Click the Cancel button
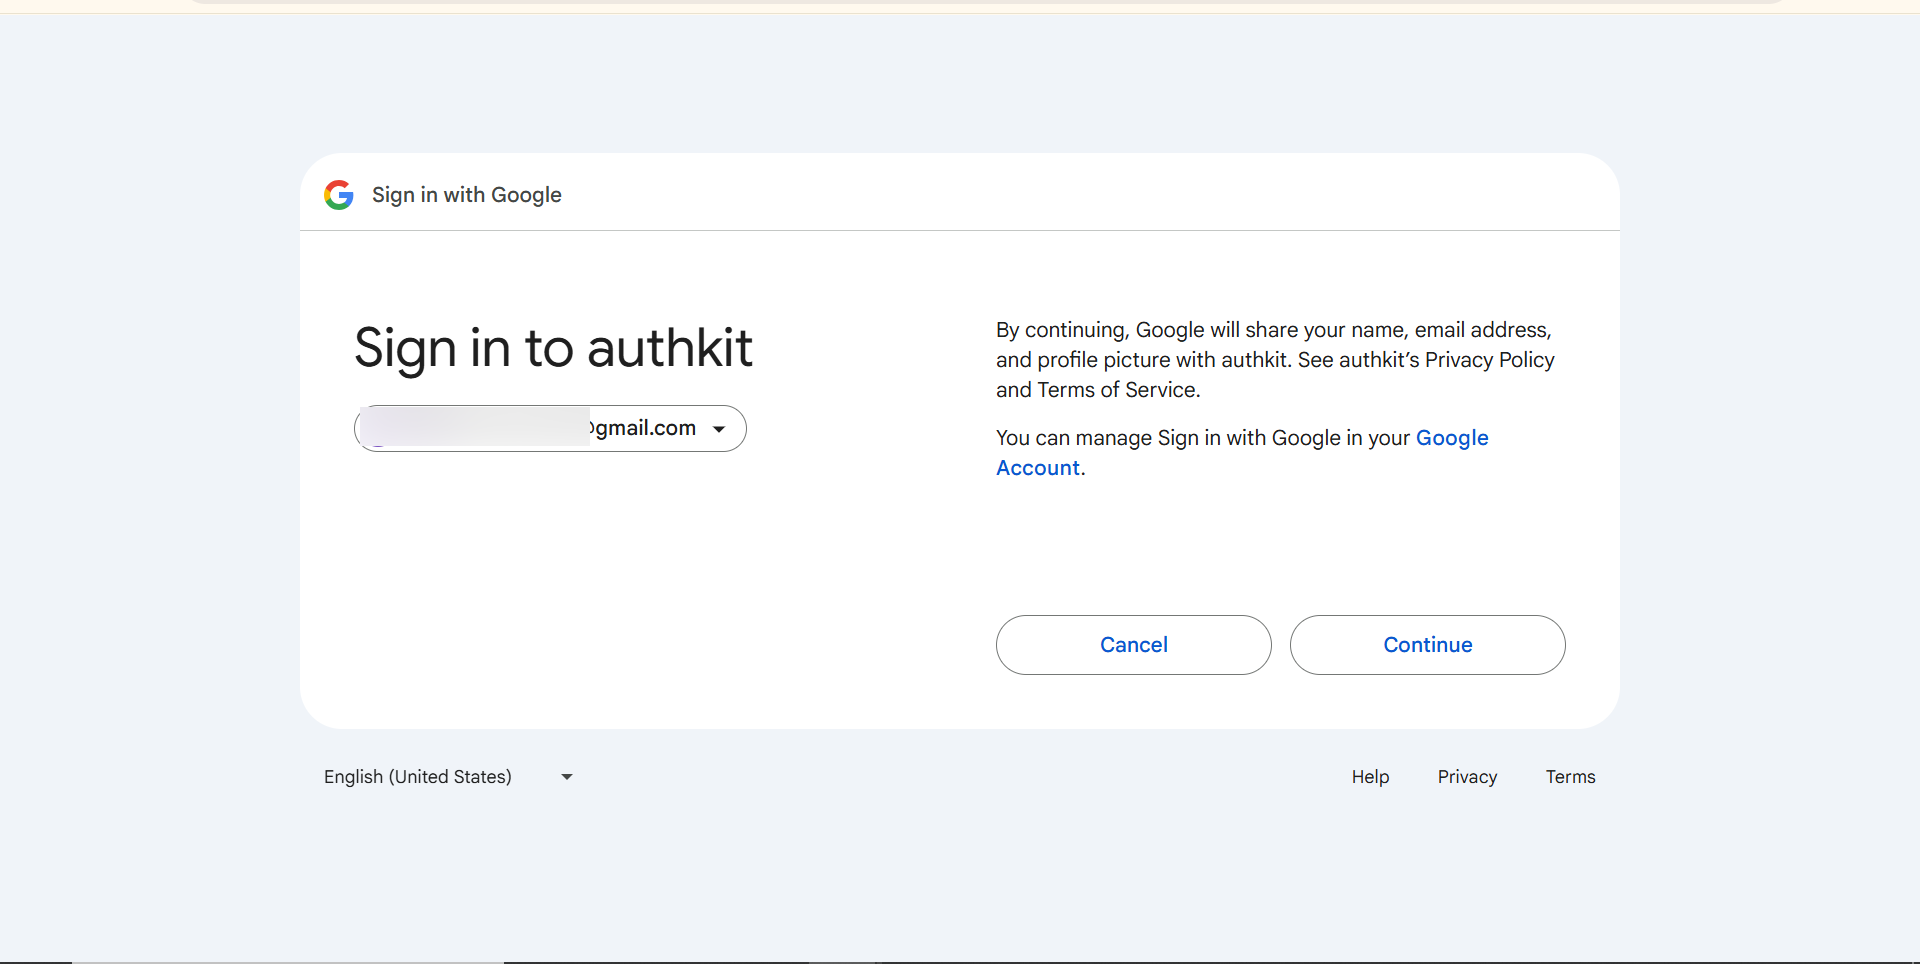Screen dimensions: 1920x964 1133,645
